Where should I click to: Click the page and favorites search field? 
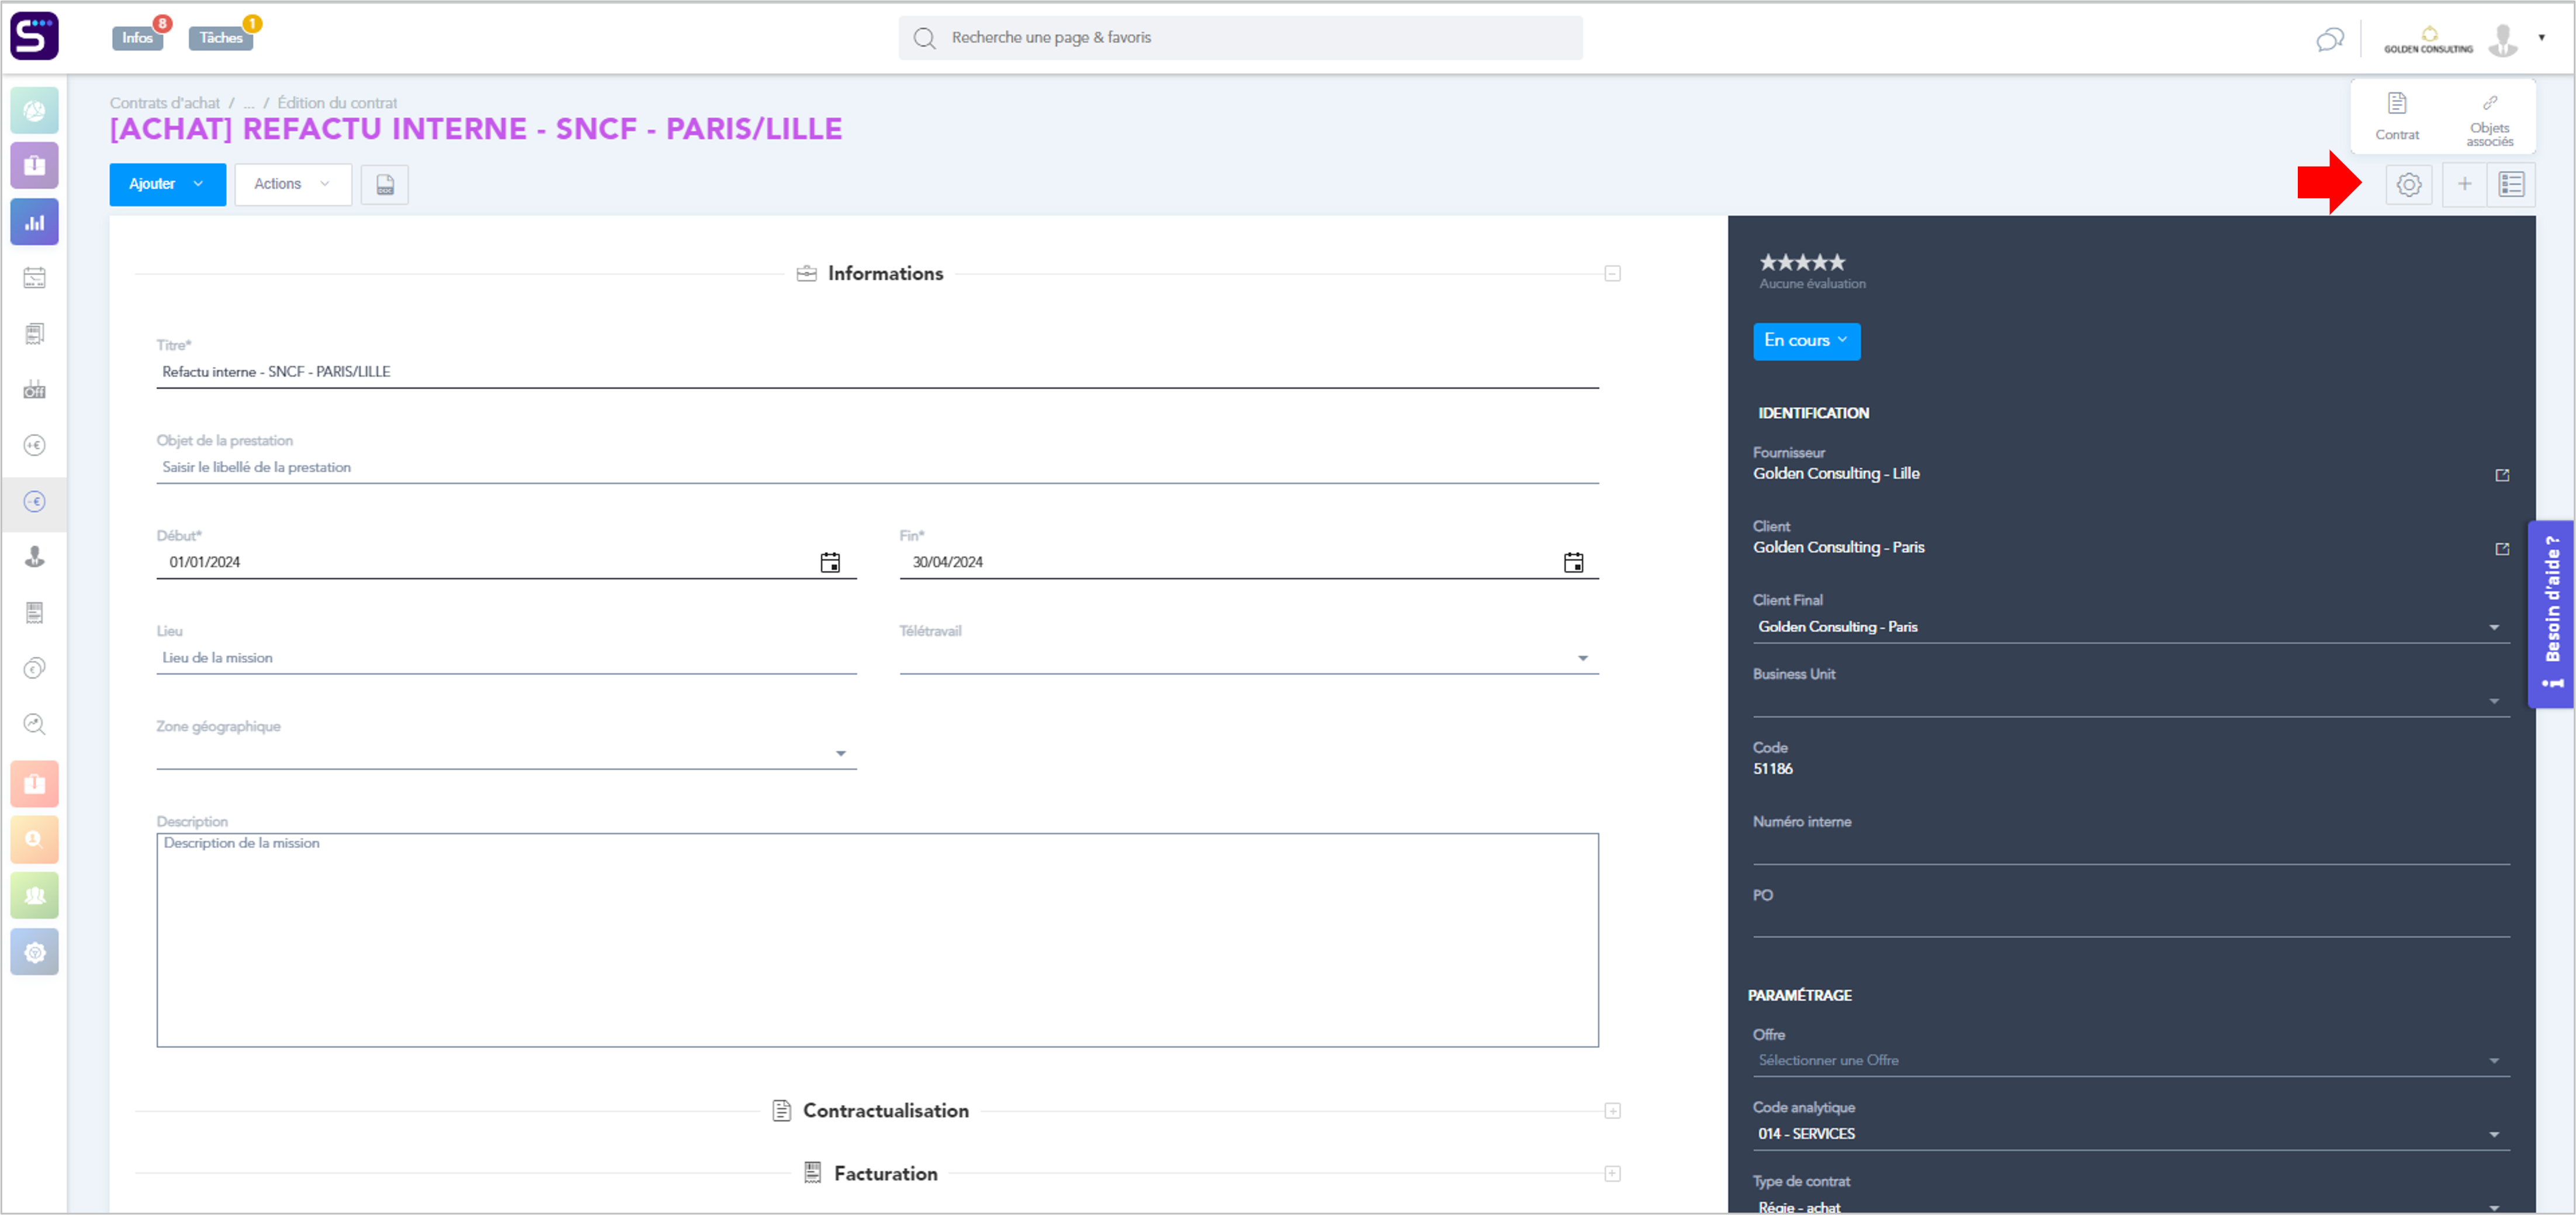[1240, 38]
